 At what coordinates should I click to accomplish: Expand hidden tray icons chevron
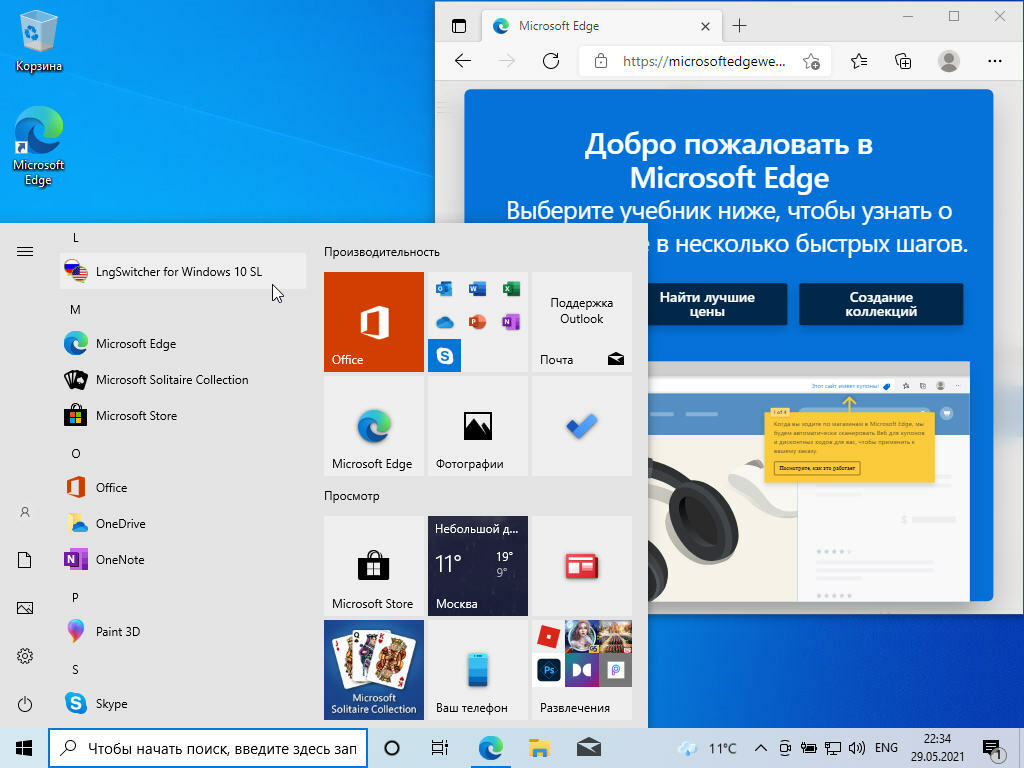(x=760, y=748)
